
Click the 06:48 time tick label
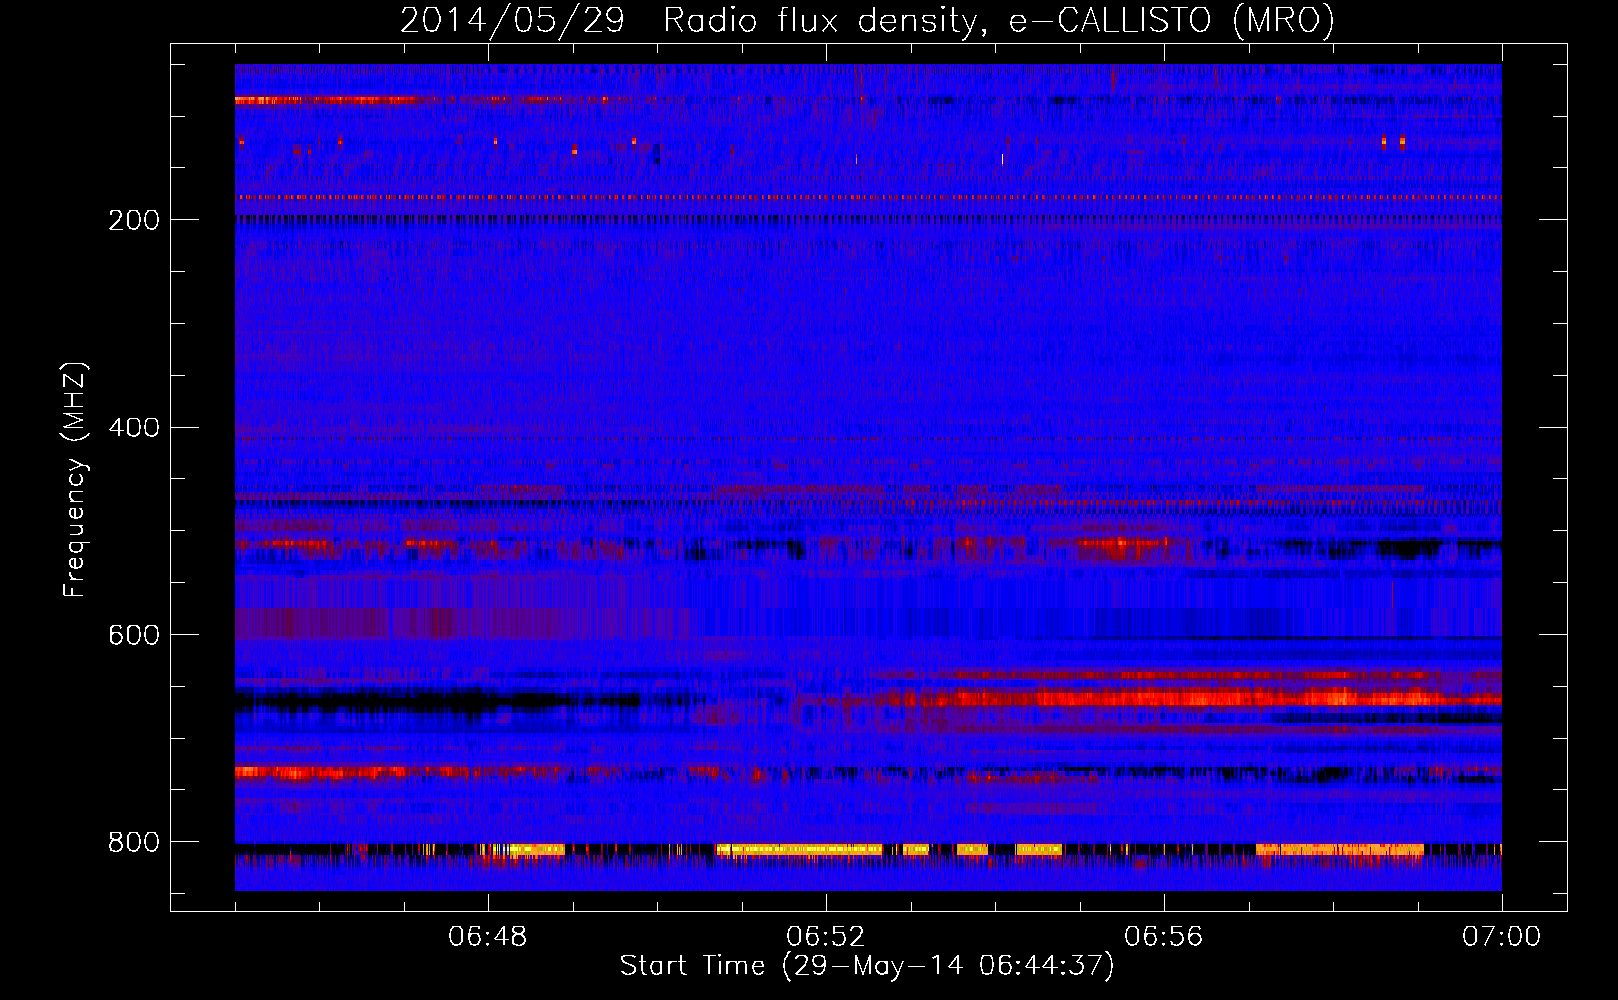point(488,937)
